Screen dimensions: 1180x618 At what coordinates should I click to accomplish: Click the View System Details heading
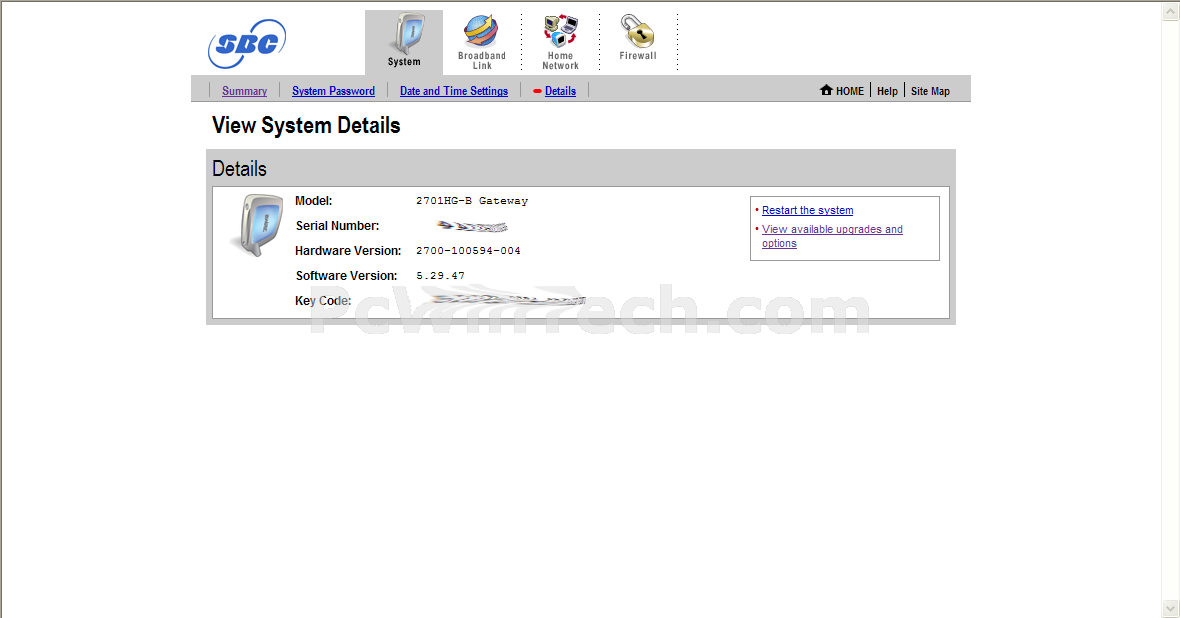[306, 126]
